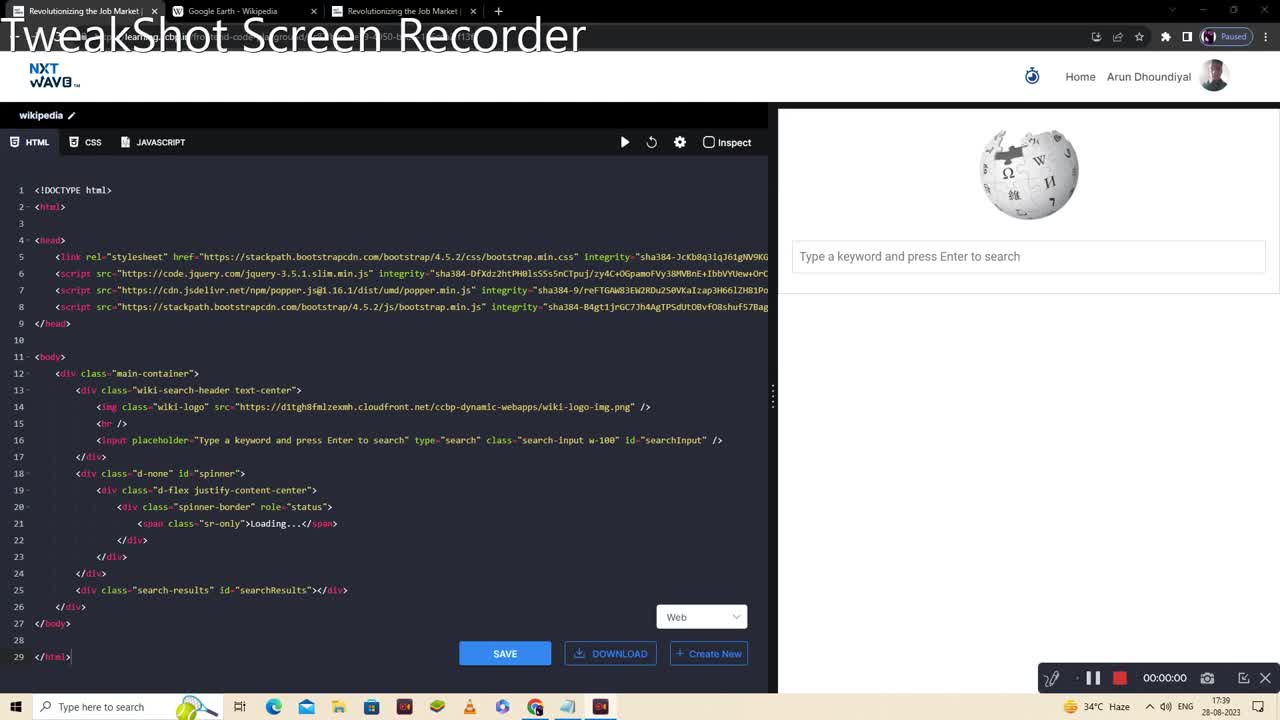Open Task View on taskbar
The height and width of the screenshot is (720, 1280).
pyautogui.click(x=240, y=707)
